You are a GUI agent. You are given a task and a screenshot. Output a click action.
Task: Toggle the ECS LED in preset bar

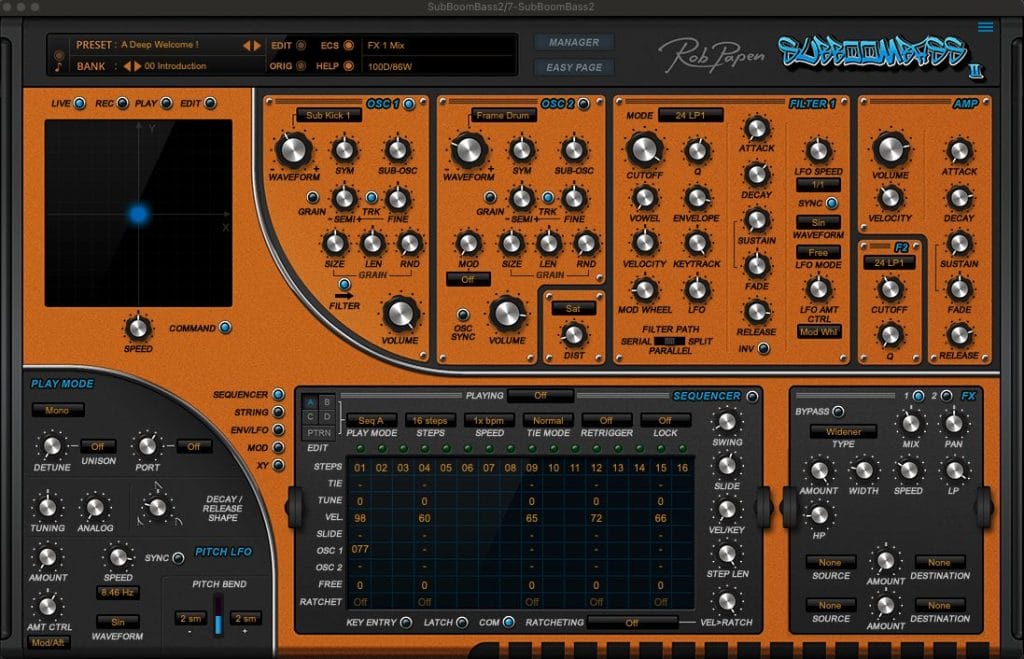pyautogui.click(x=349, y=45)
